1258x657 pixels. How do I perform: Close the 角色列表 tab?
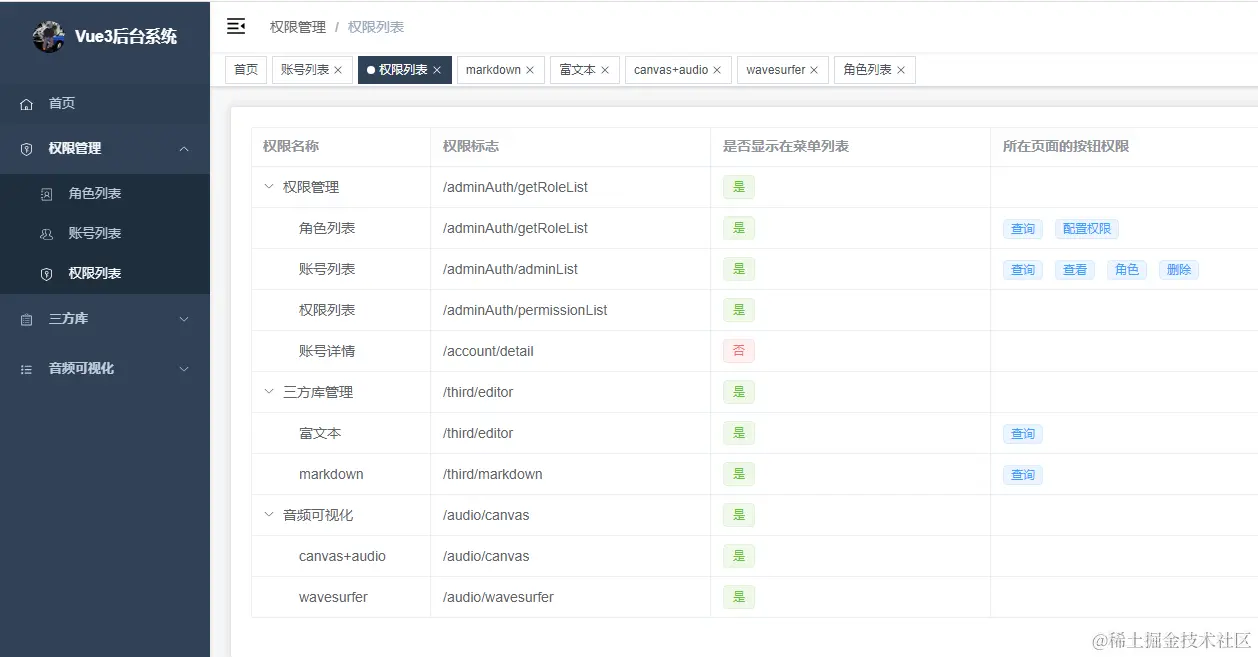click(901, 70)
